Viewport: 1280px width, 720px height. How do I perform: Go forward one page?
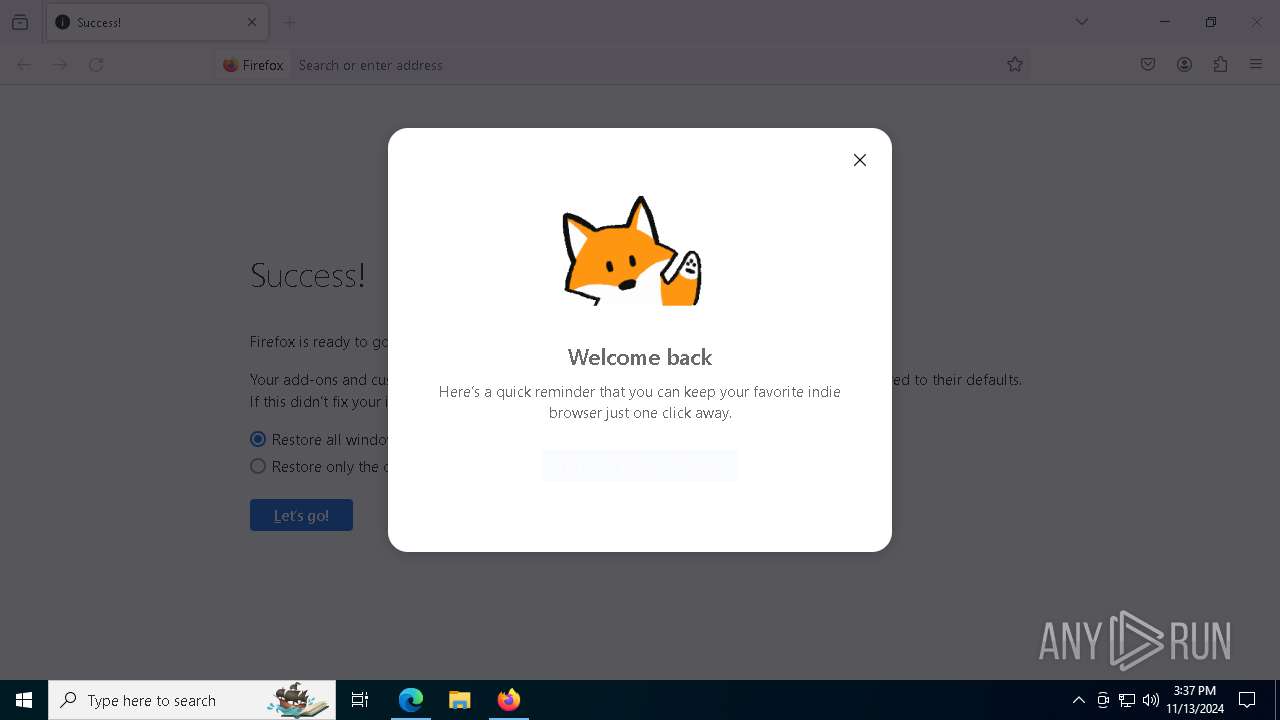tap(60, 65)
